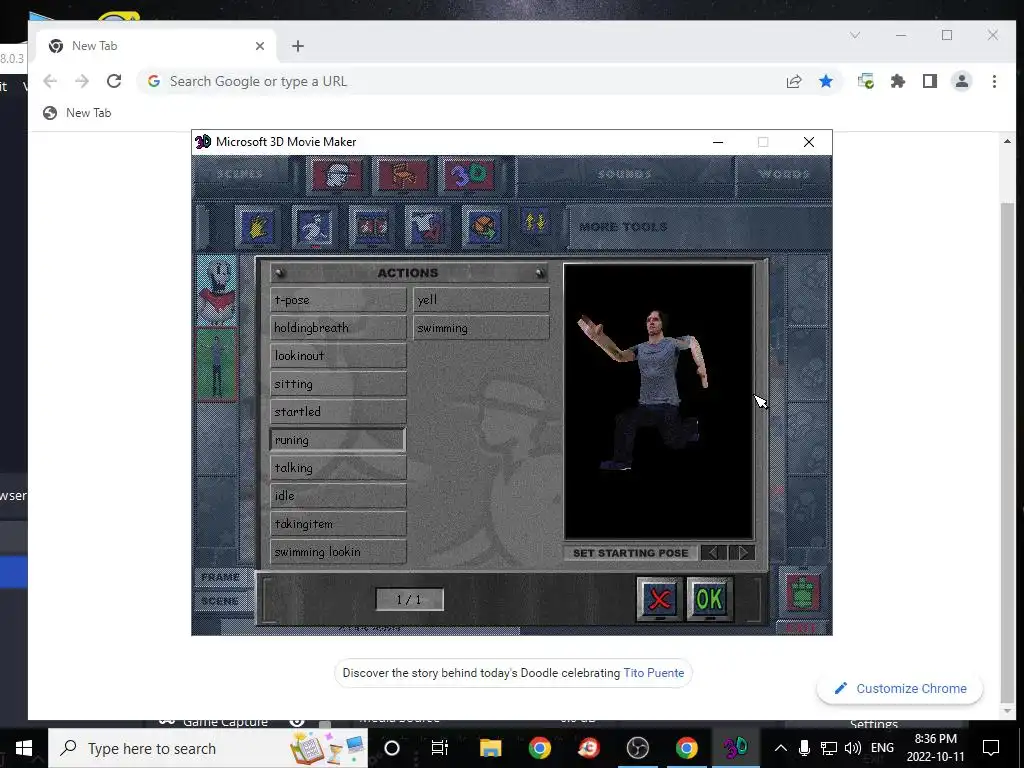Click the actor preview pane

[x=659, y=401]
